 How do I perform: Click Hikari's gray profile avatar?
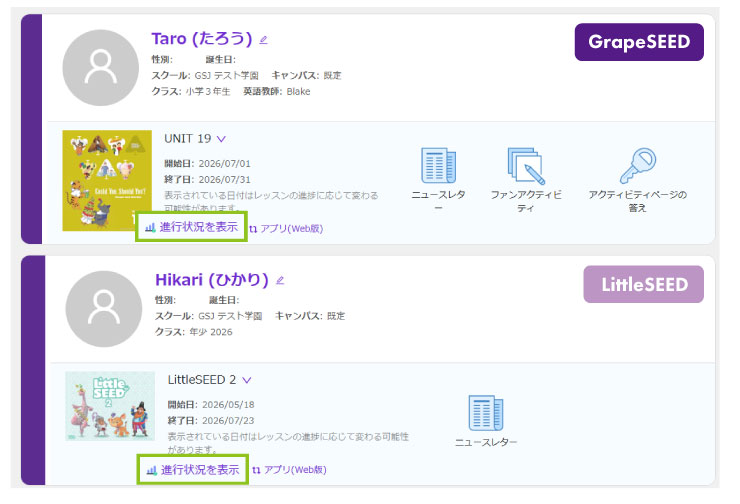pyautogui.click(x=104, y=309)
